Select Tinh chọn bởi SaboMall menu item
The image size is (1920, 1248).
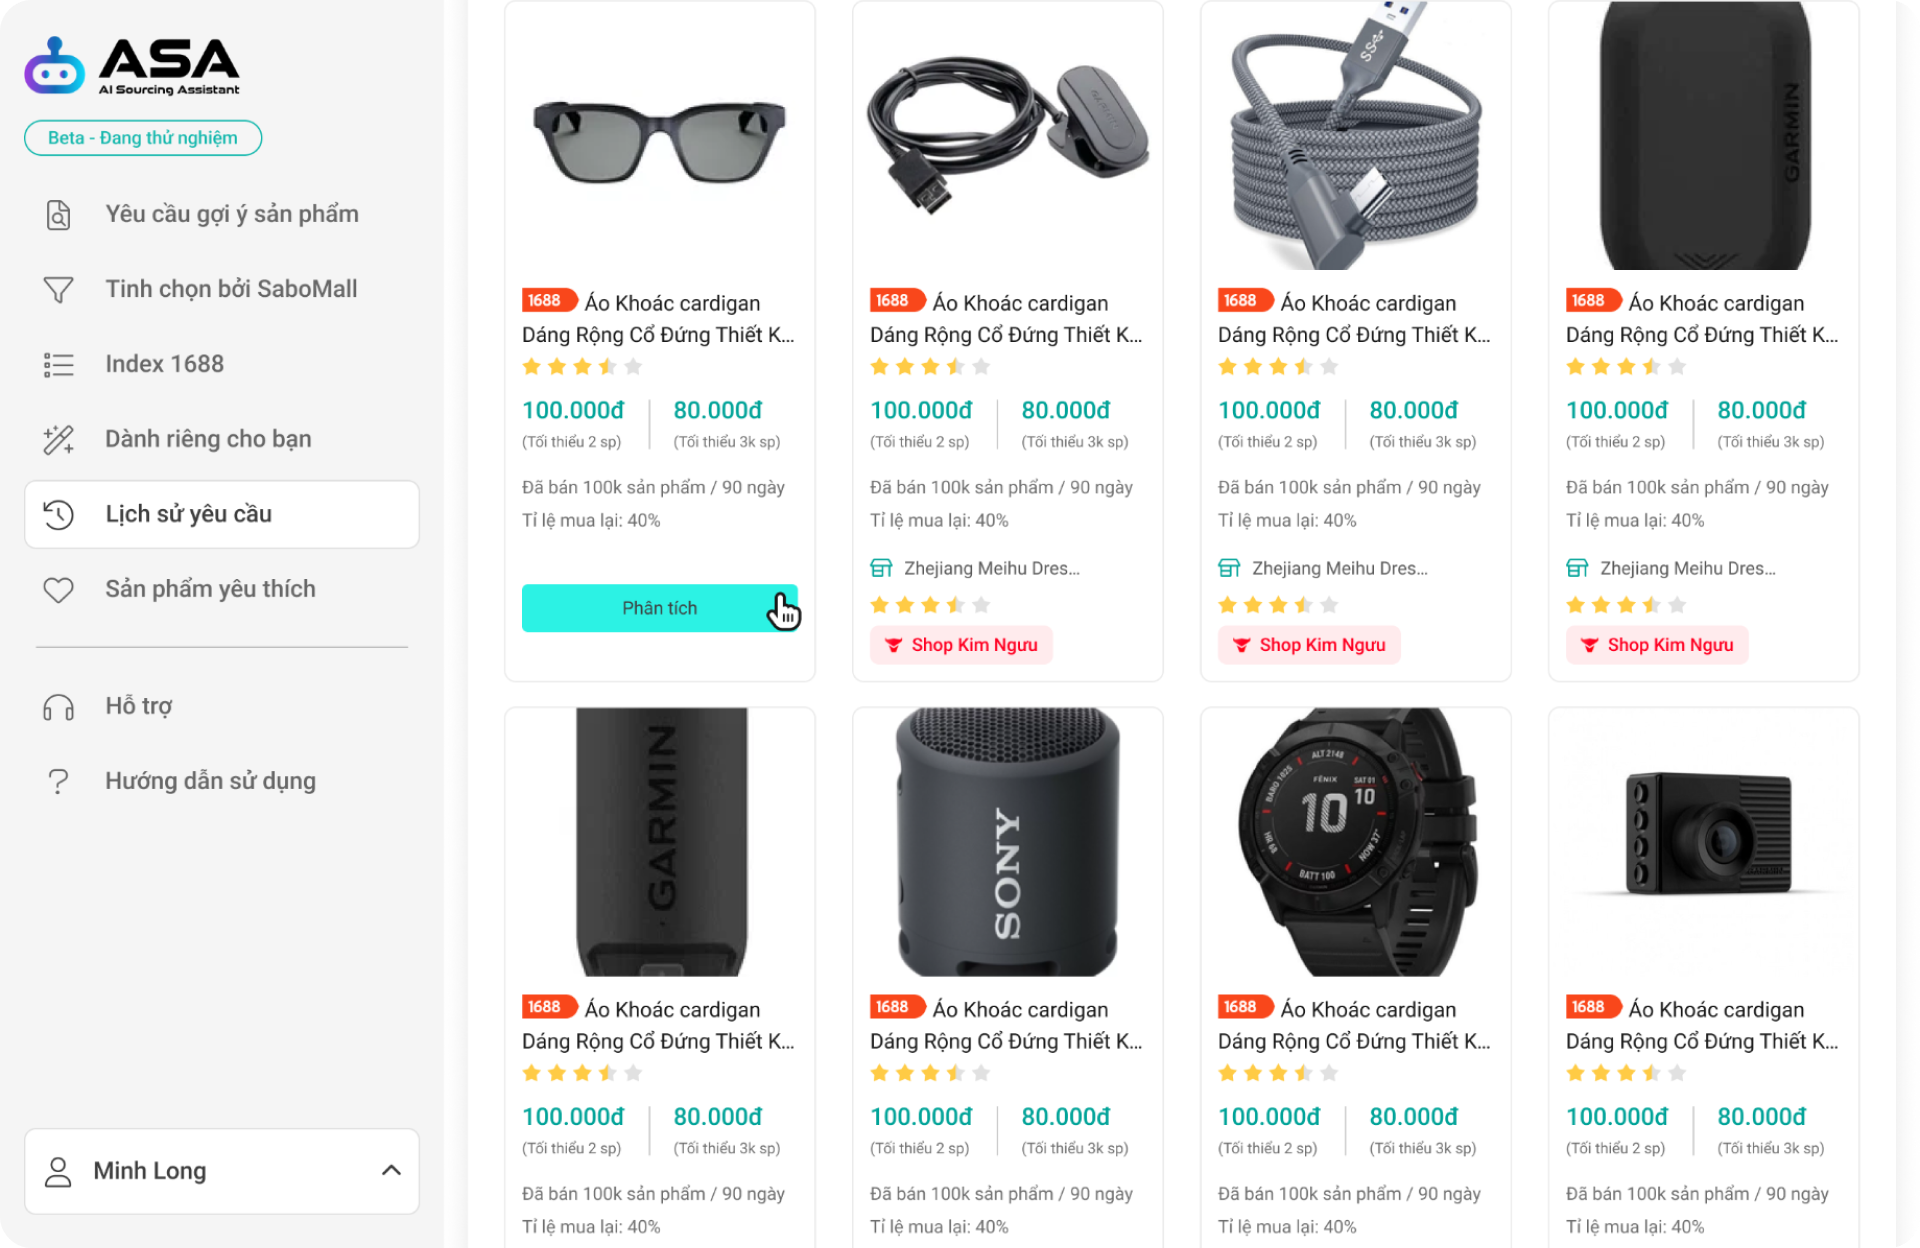(x=231, y=289)
